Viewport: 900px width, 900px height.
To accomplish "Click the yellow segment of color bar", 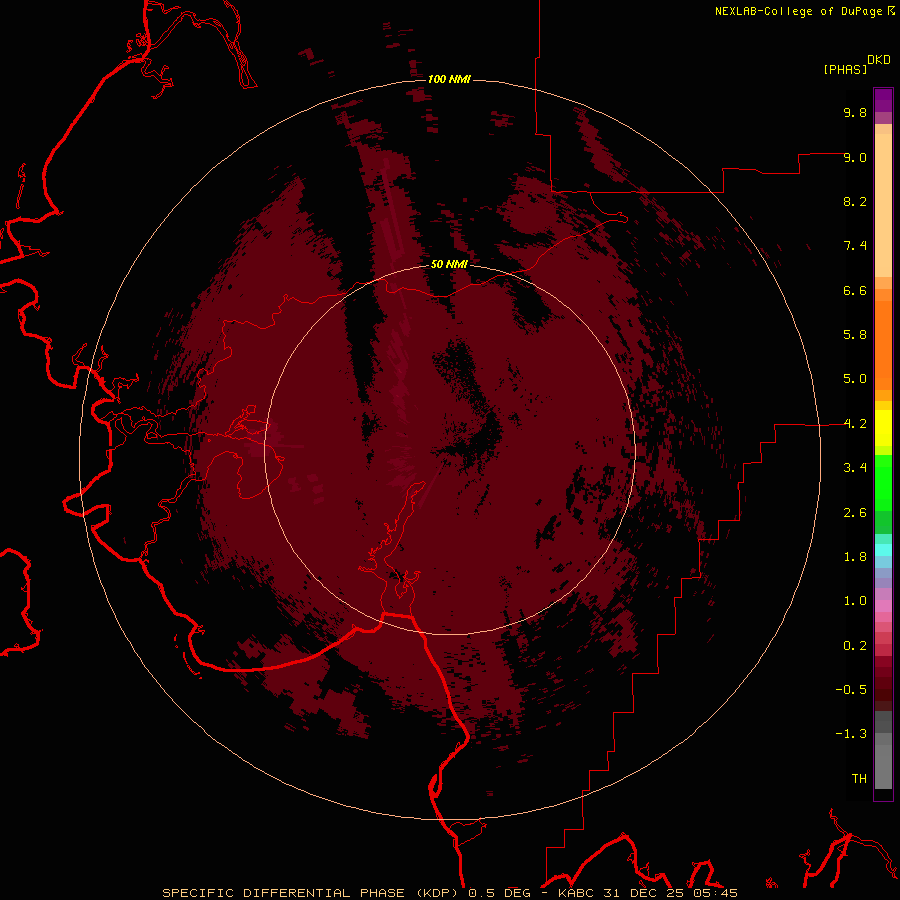I will pyautogui.click(x=883, y=428).
